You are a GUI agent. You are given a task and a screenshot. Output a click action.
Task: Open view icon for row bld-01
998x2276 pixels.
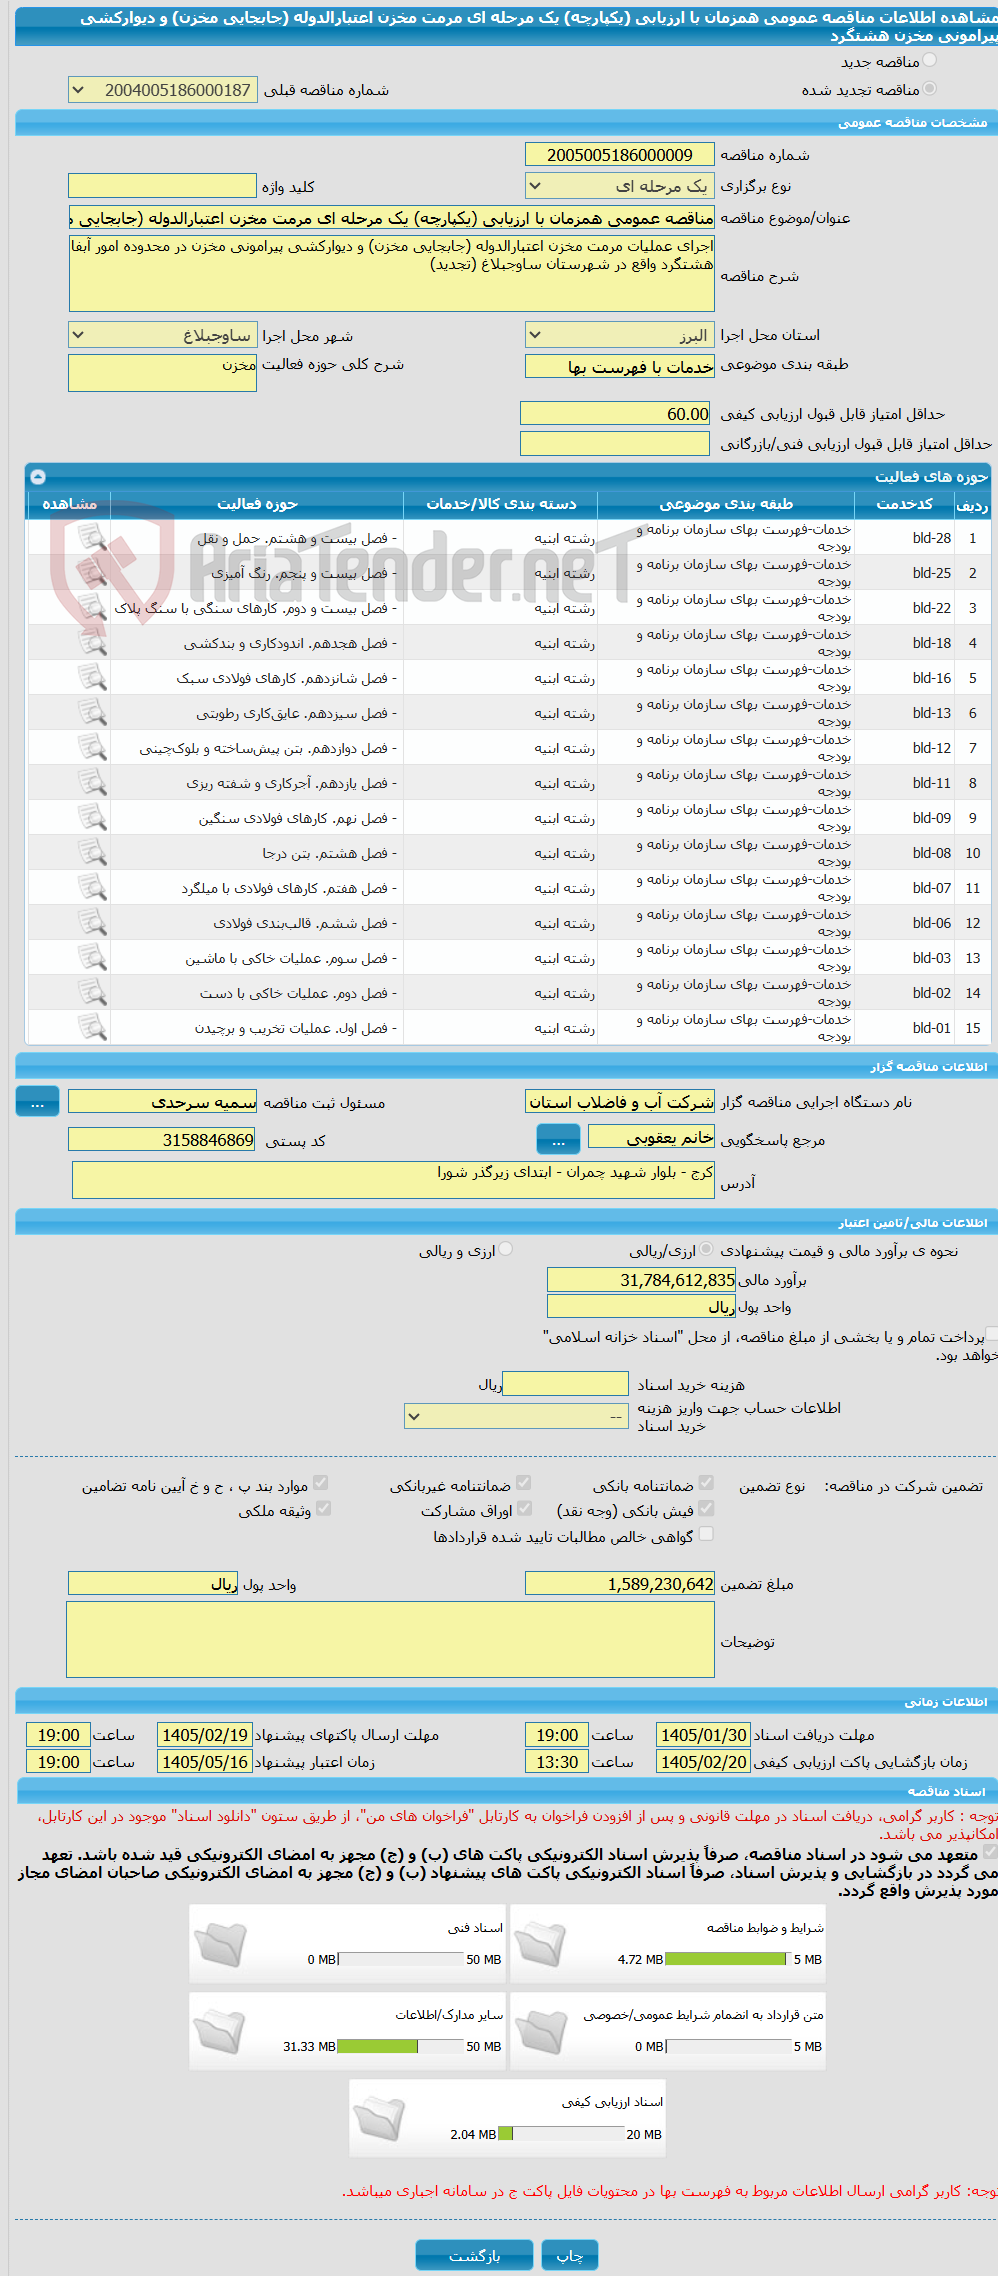click(x=92, y=1028)
